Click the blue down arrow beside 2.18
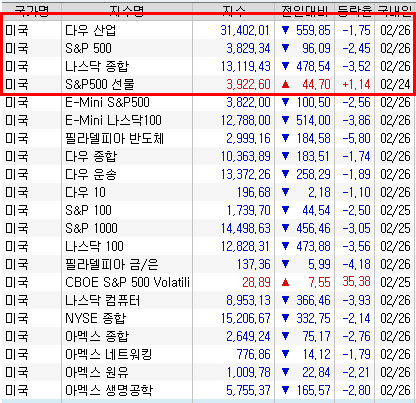416x403 pixels. [x=285, y=192]
